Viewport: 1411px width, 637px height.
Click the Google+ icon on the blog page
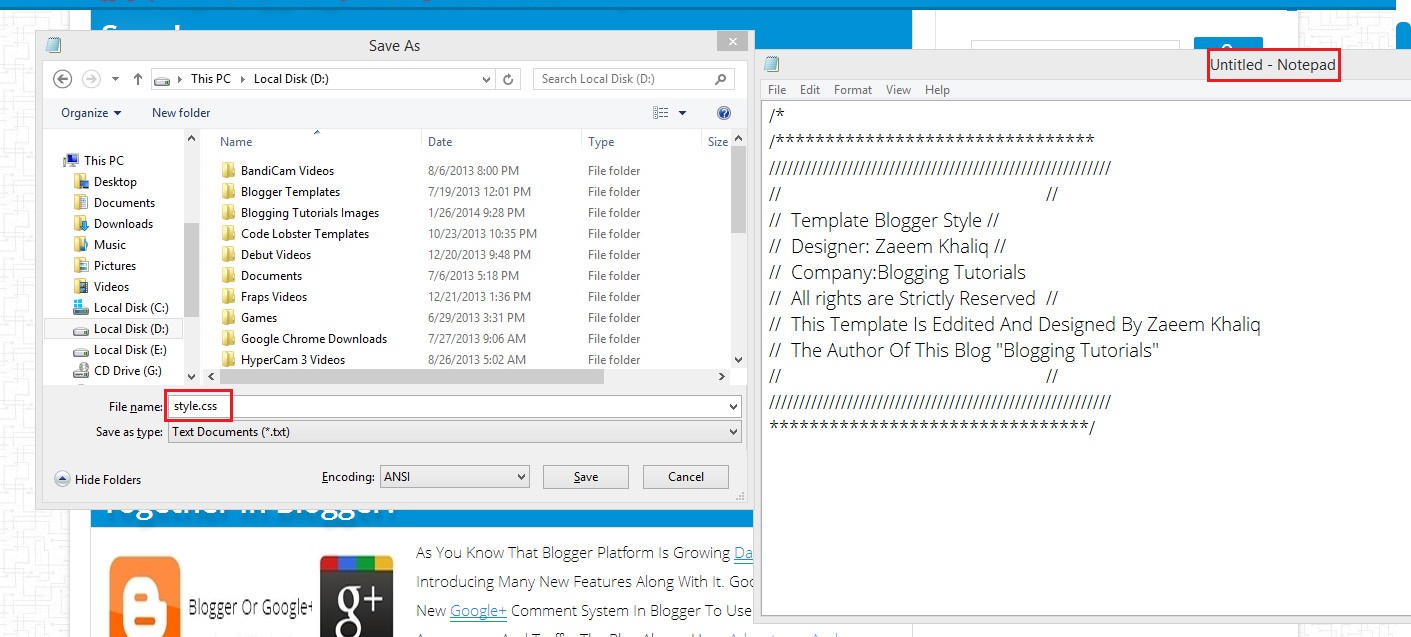tap(357, 595)
